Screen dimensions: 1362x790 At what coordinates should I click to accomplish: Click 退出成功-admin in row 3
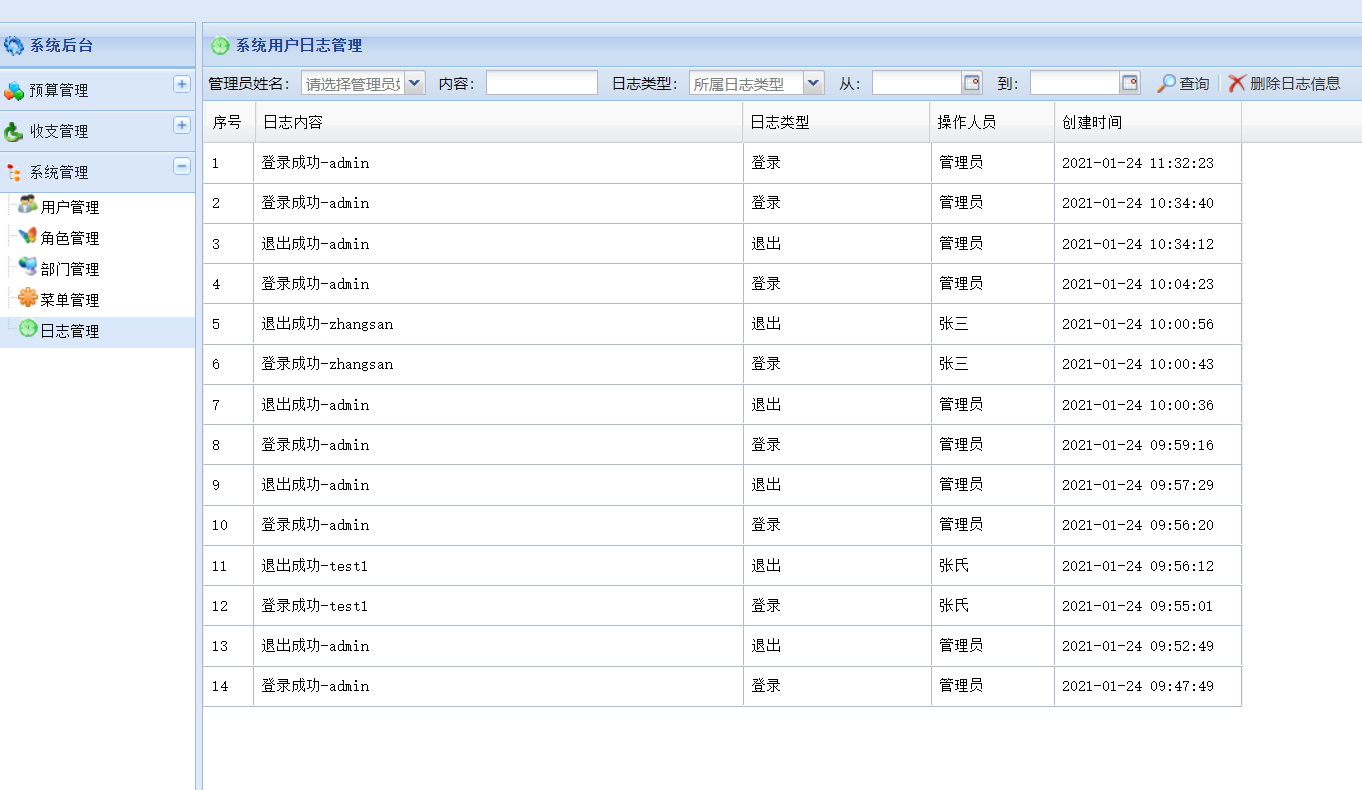coord(315,244)
